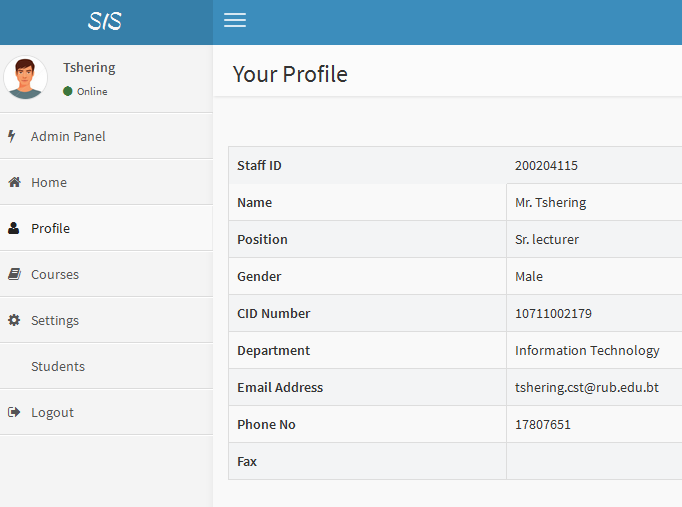Viewport: 682px width, 507px height.
Task: Click the SIS logo in header
Action: [x=105, y=21]
